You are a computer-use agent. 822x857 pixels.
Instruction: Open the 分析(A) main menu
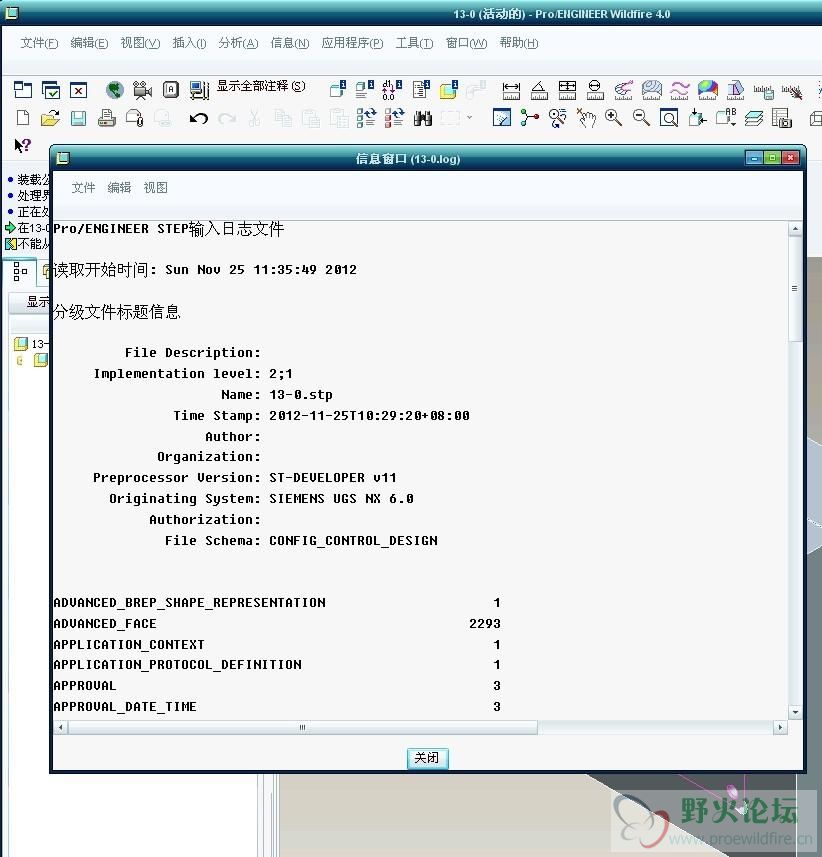click(238, 43)
